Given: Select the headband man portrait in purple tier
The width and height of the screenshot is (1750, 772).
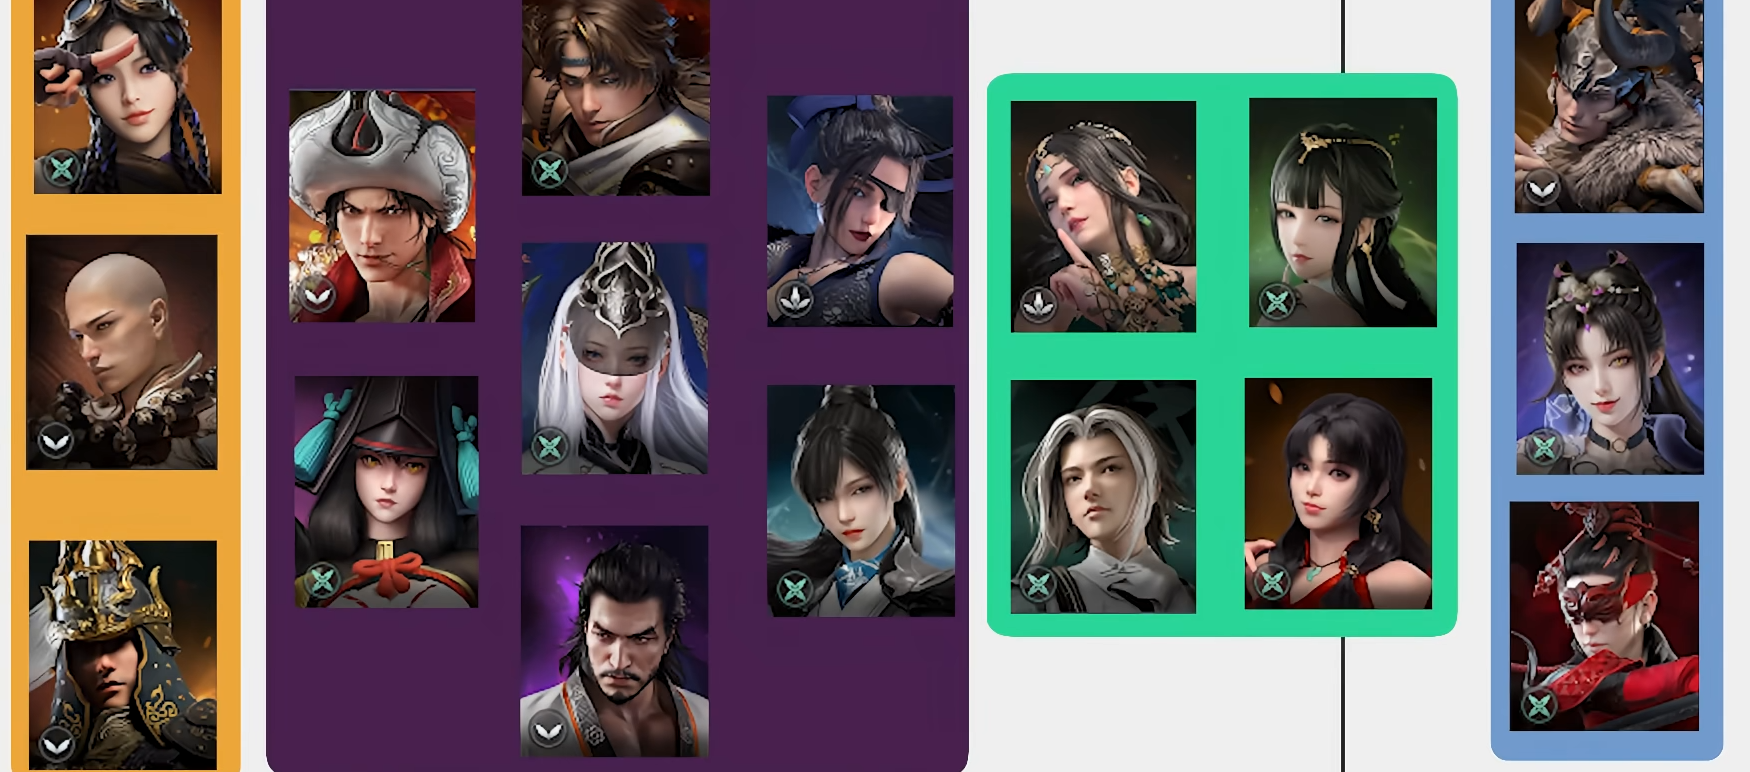Looking at the screenshot, I should 616,97.
